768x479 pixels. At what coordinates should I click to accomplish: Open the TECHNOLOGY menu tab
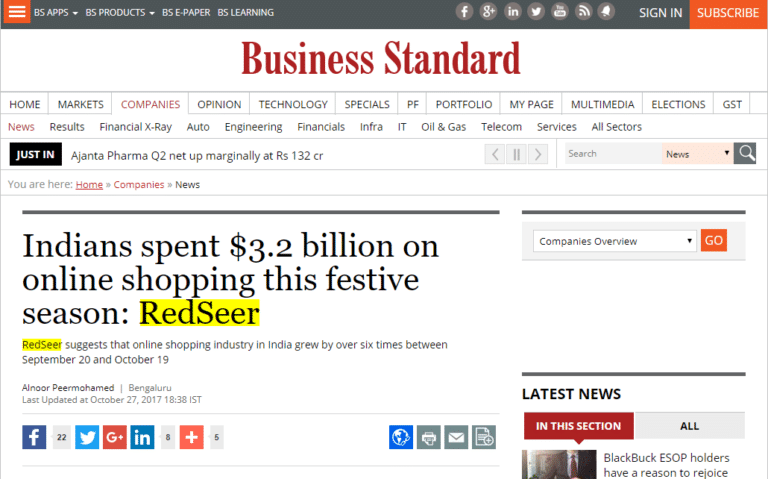coord(293,104)
